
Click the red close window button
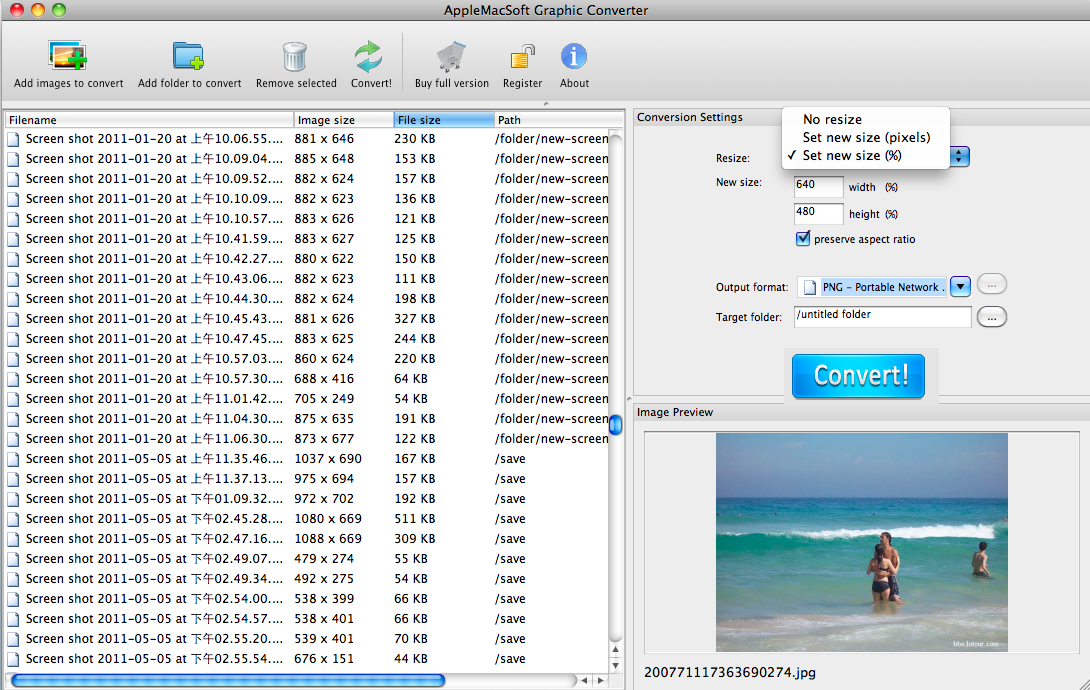point(16,10)
